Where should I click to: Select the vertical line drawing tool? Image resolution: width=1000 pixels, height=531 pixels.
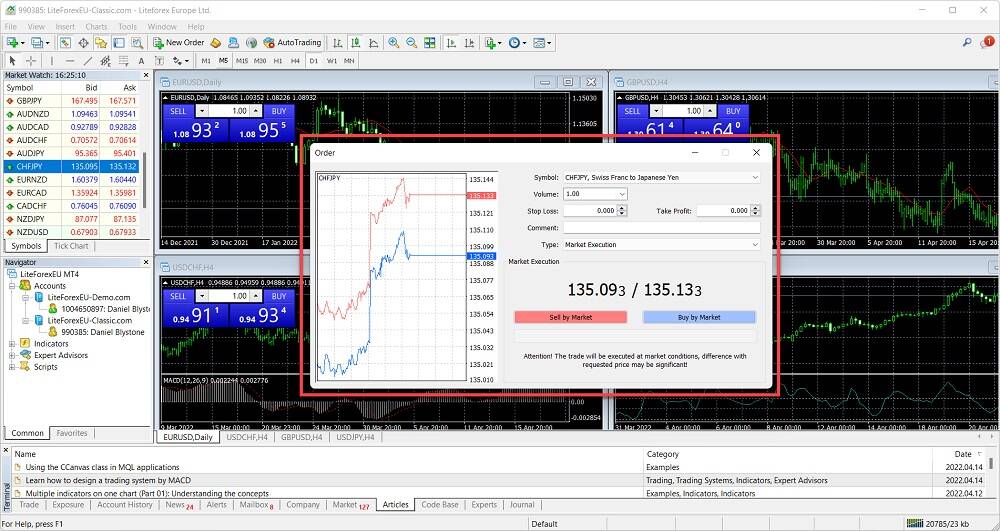pos(52,61)
